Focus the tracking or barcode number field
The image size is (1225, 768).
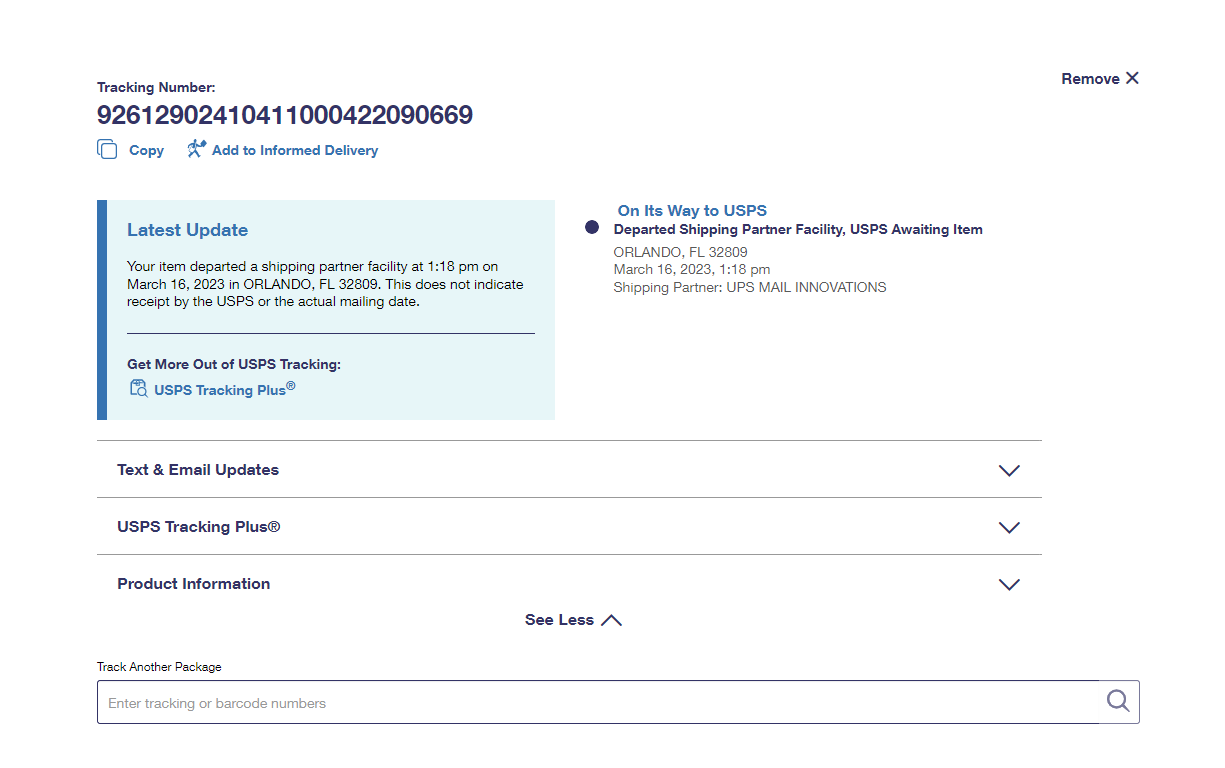pos(600,703)
